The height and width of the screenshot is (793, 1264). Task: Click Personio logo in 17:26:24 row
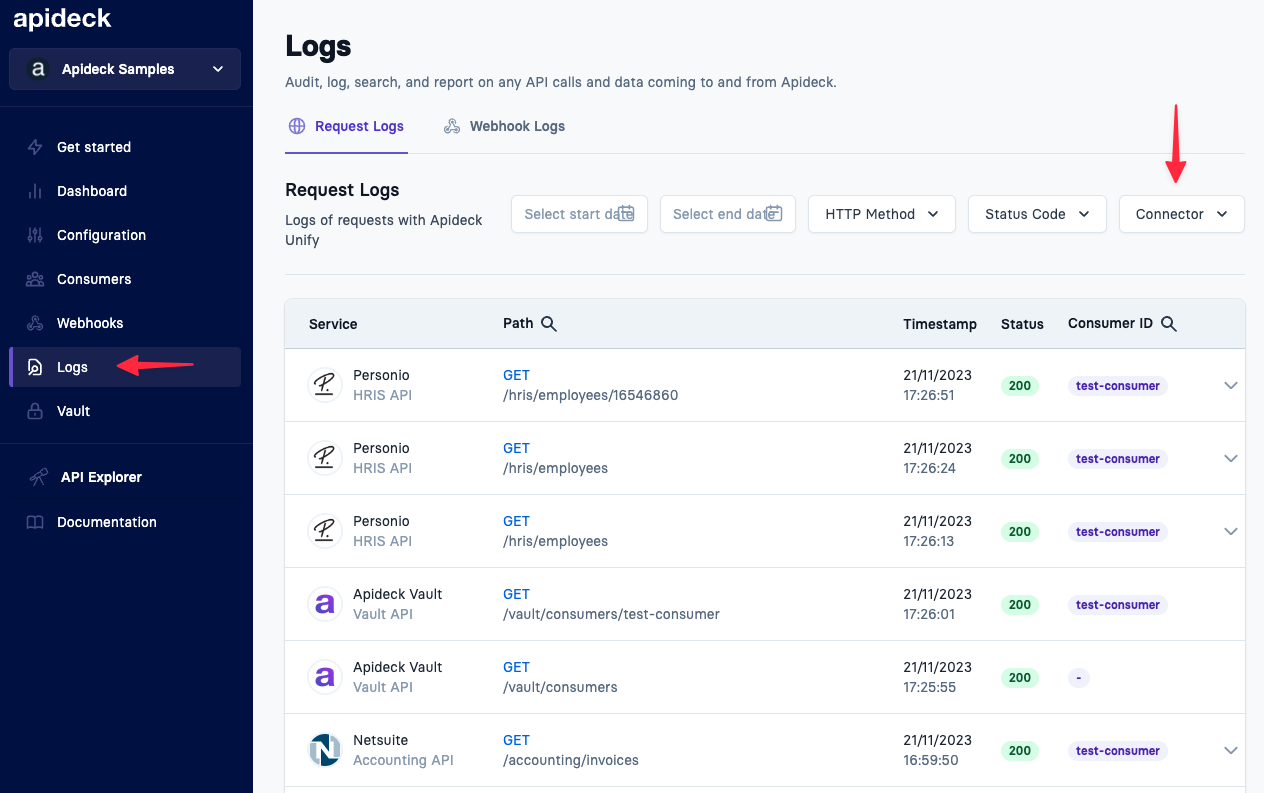click(x=324, y=458)
